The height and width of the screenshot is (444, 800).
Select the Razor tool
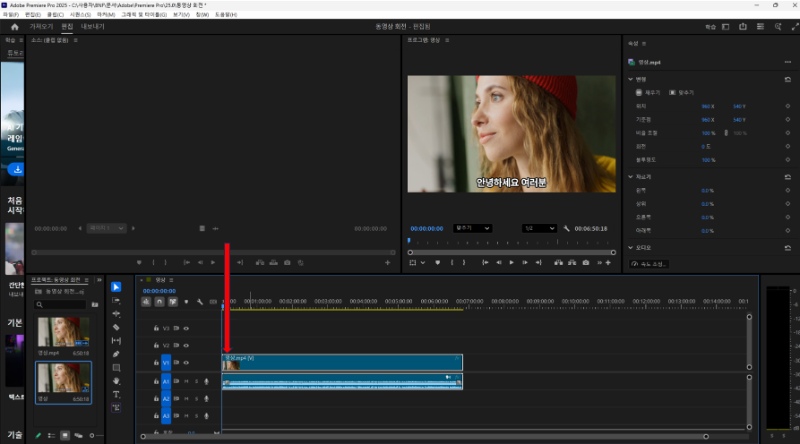[x=116, y=327]
